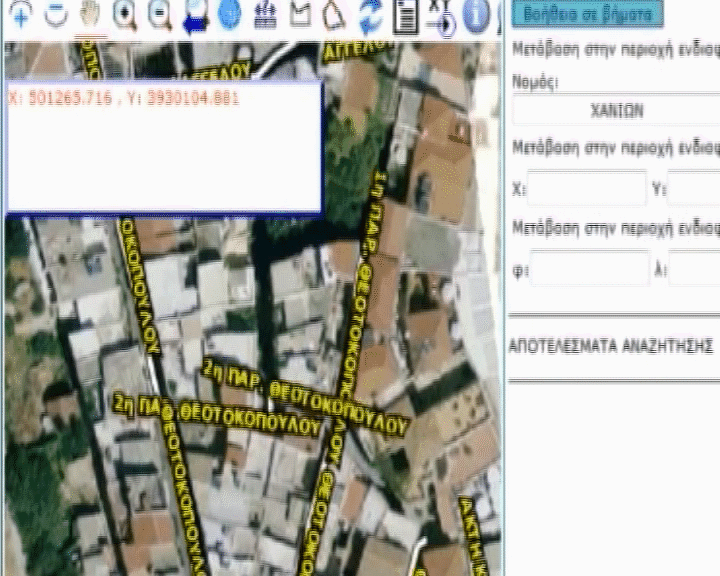Select the pan hand tool

click(91, 15)
